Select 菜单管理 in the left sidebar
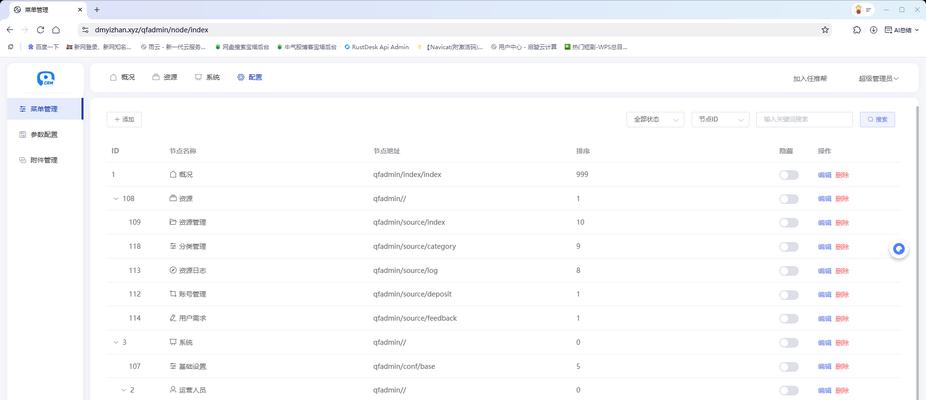The width and height of the screenshot is (926, 400). click(45, 109)
